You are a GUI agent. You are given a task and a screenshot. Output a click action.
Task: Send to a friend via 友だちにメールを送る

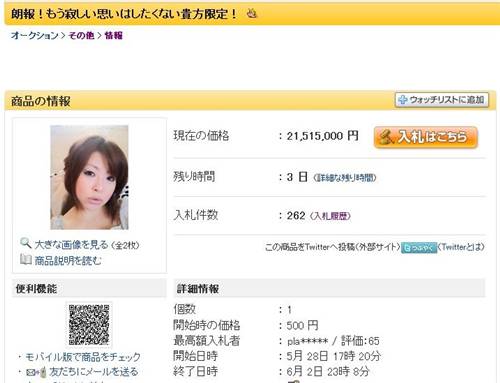(x=94, y=372)
